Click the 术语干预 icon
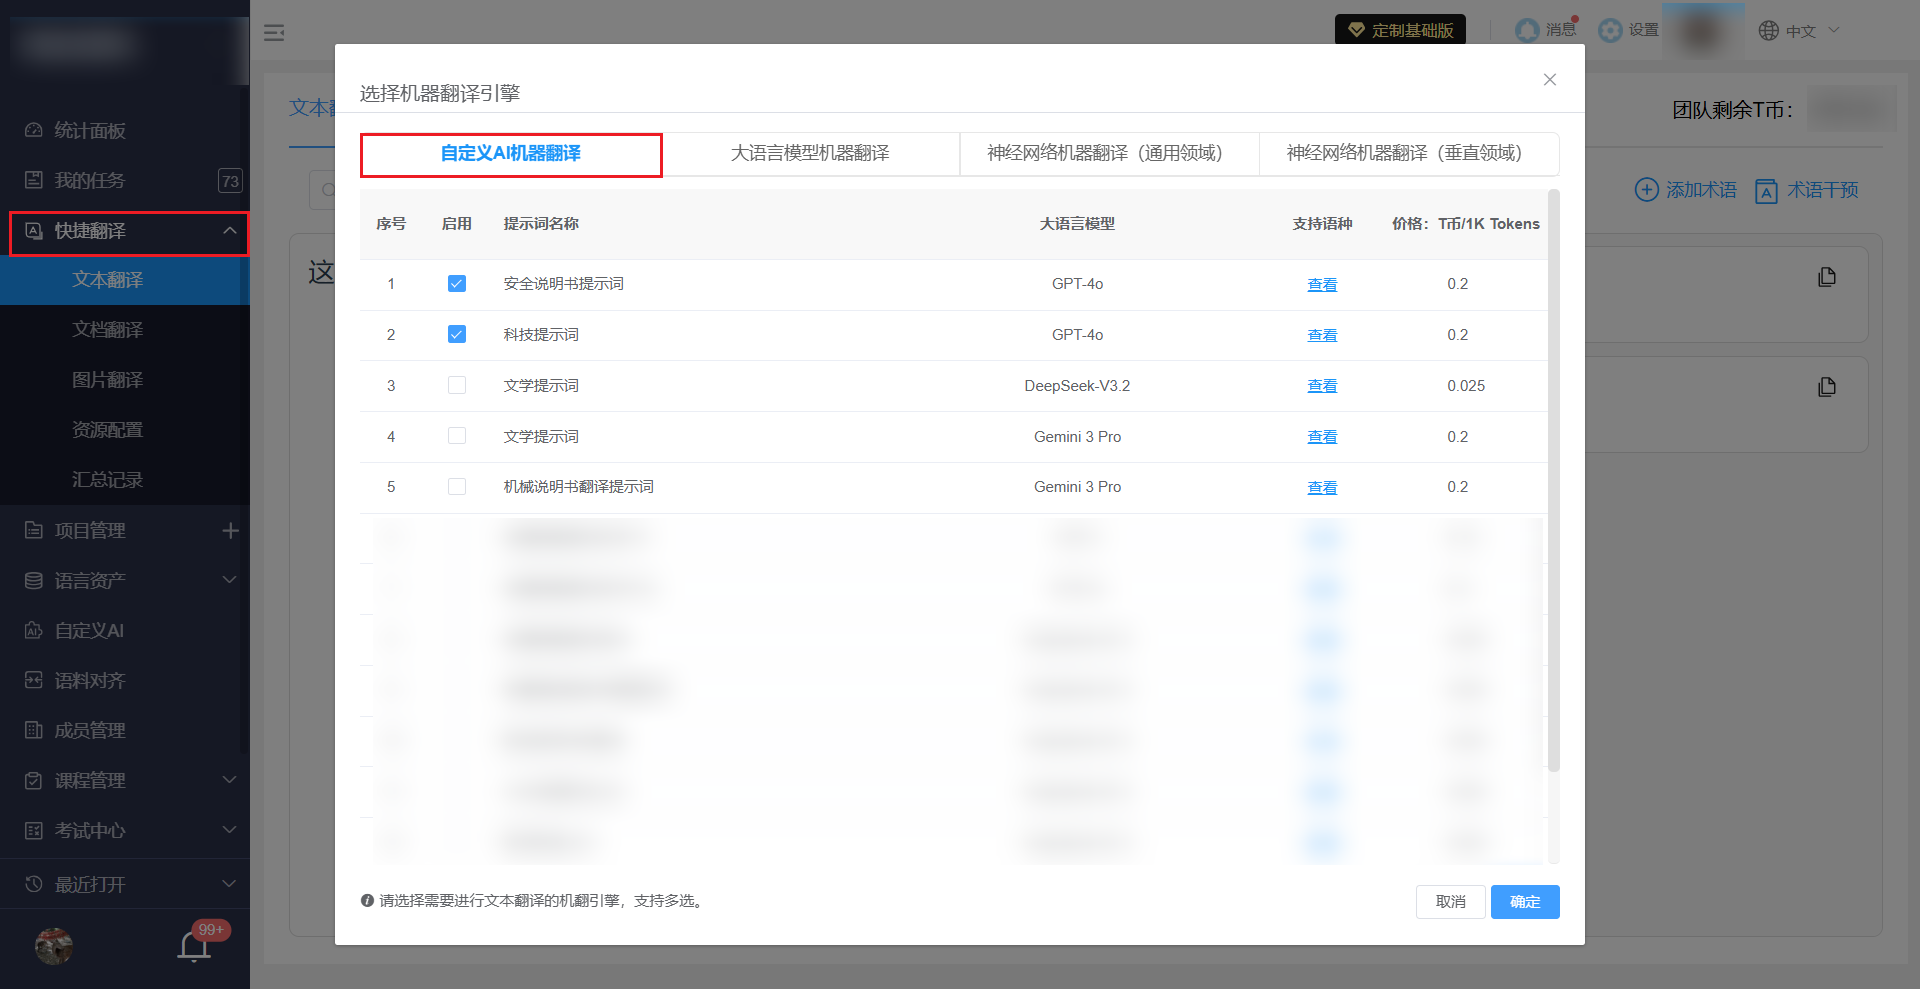Screen dimensions: 1920x989 [x=1767, y=191]
